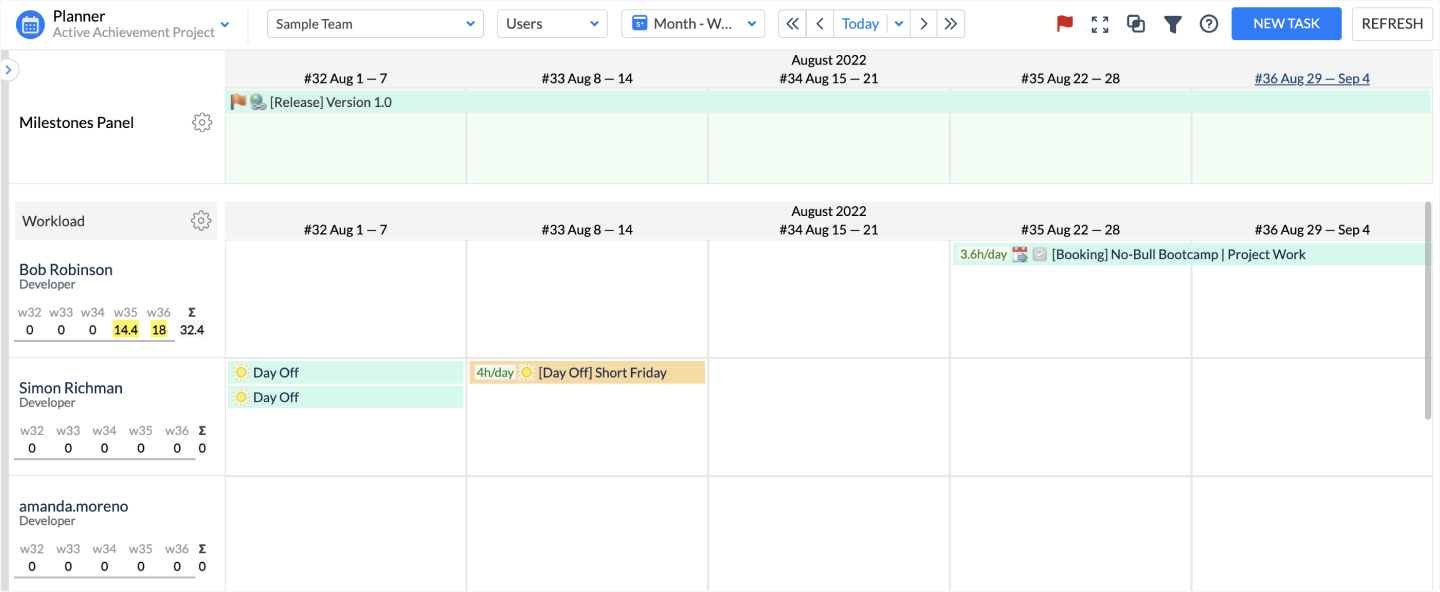
Task: Open the help question mark icon
Action: pos(1209,24)
